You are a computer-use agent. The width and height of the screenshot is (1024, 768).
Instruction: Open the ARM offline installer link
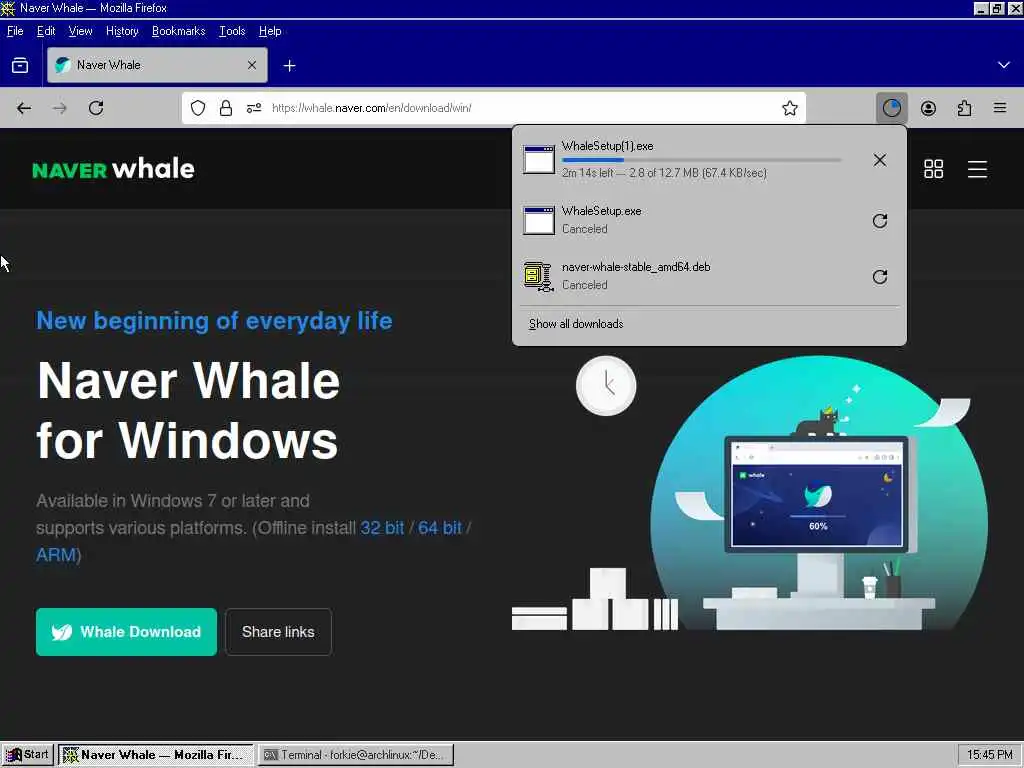pos(56,554)
